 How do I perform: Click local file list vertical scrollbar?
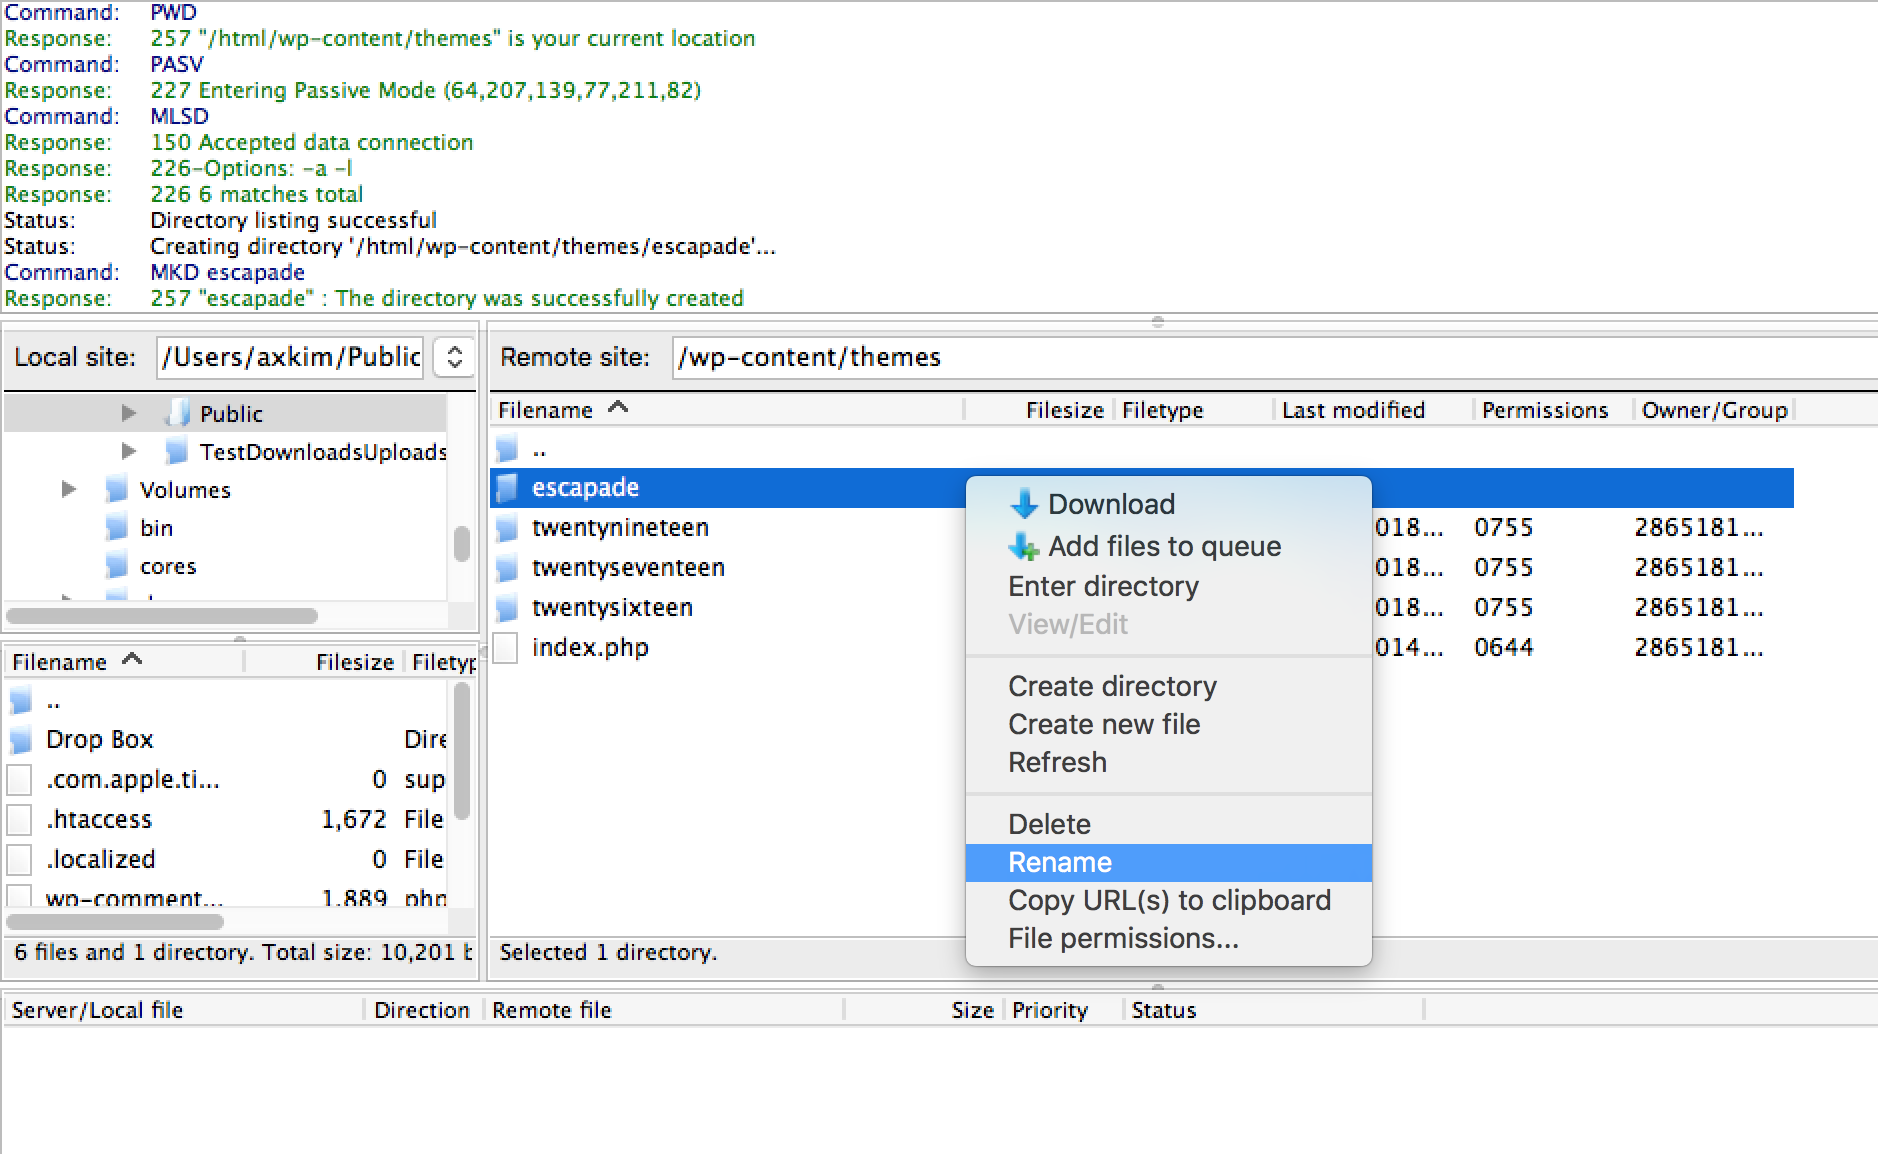pyautogui.click(x=461, y=752)
